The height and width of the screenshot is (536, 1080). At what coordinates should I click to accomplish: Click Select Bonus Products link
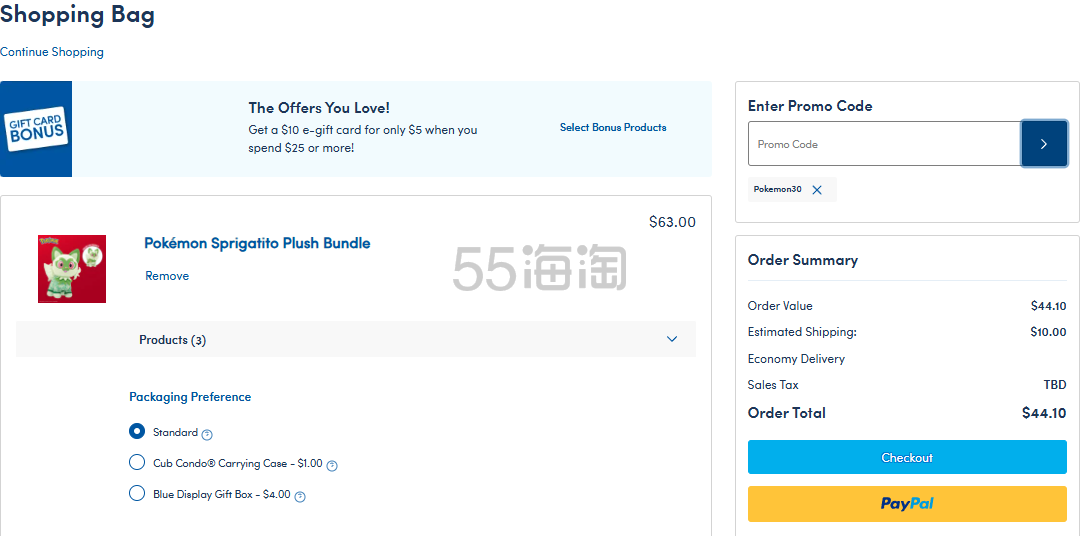613,128
